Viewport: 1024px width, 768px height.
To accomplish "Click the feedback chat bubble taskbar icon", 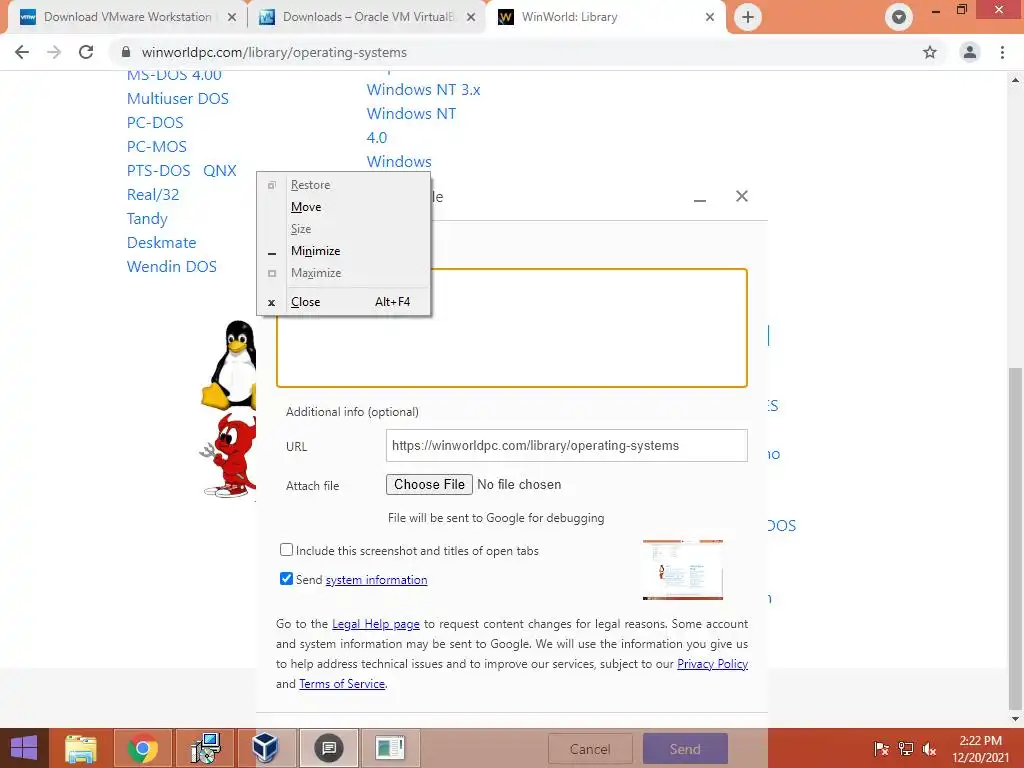I will [x=328, y=748].
